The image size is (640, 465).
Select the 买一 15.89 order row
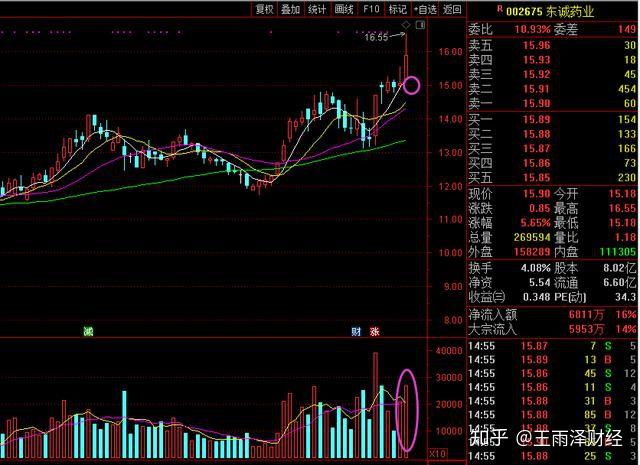click(552, 120)
